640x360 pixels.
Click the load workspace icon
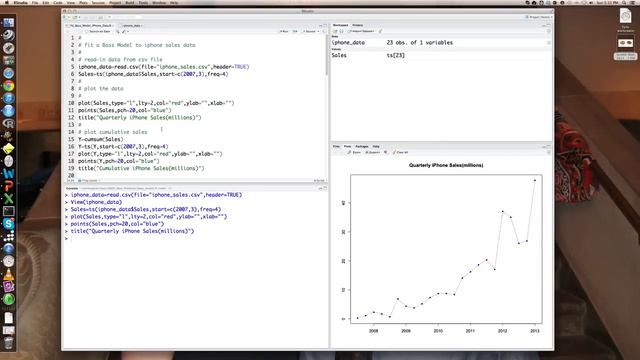coord(336,31)
